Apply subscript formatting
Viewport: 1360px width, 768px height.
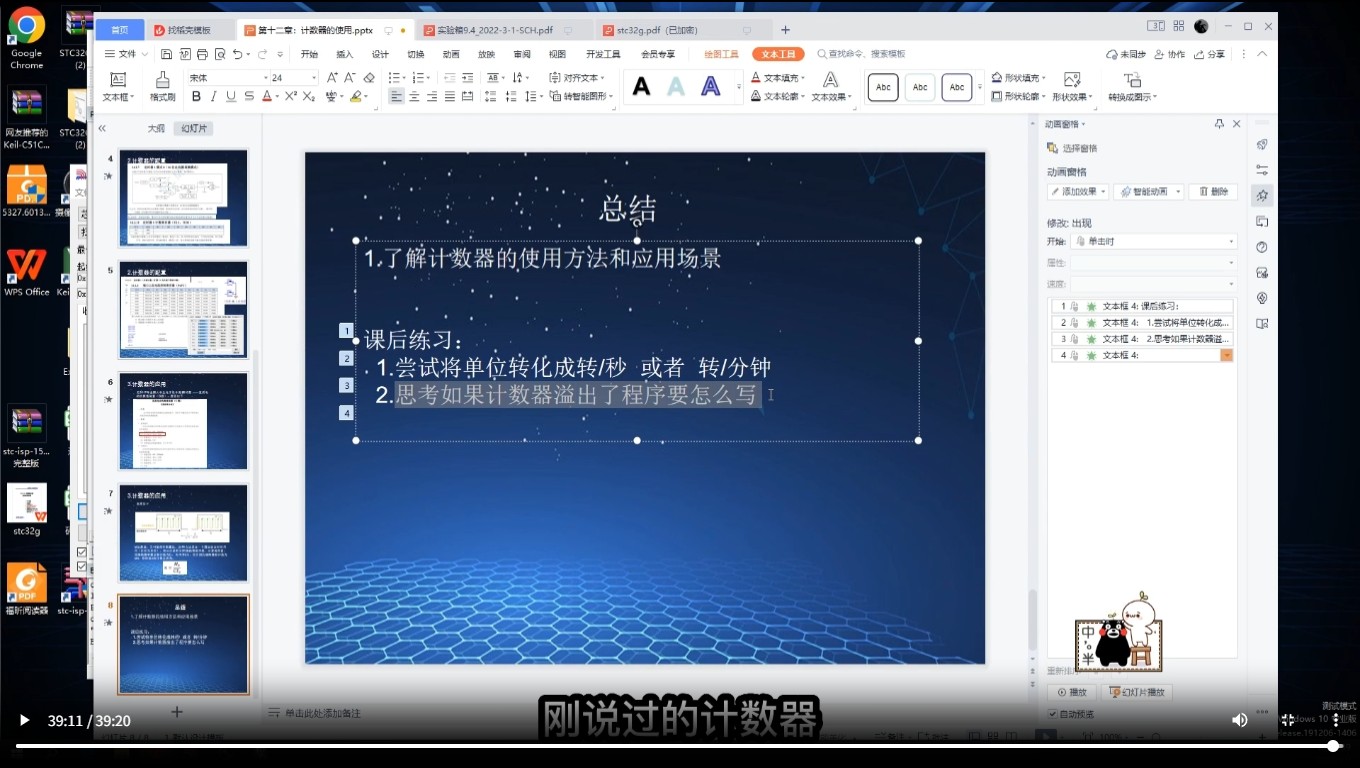309,97
